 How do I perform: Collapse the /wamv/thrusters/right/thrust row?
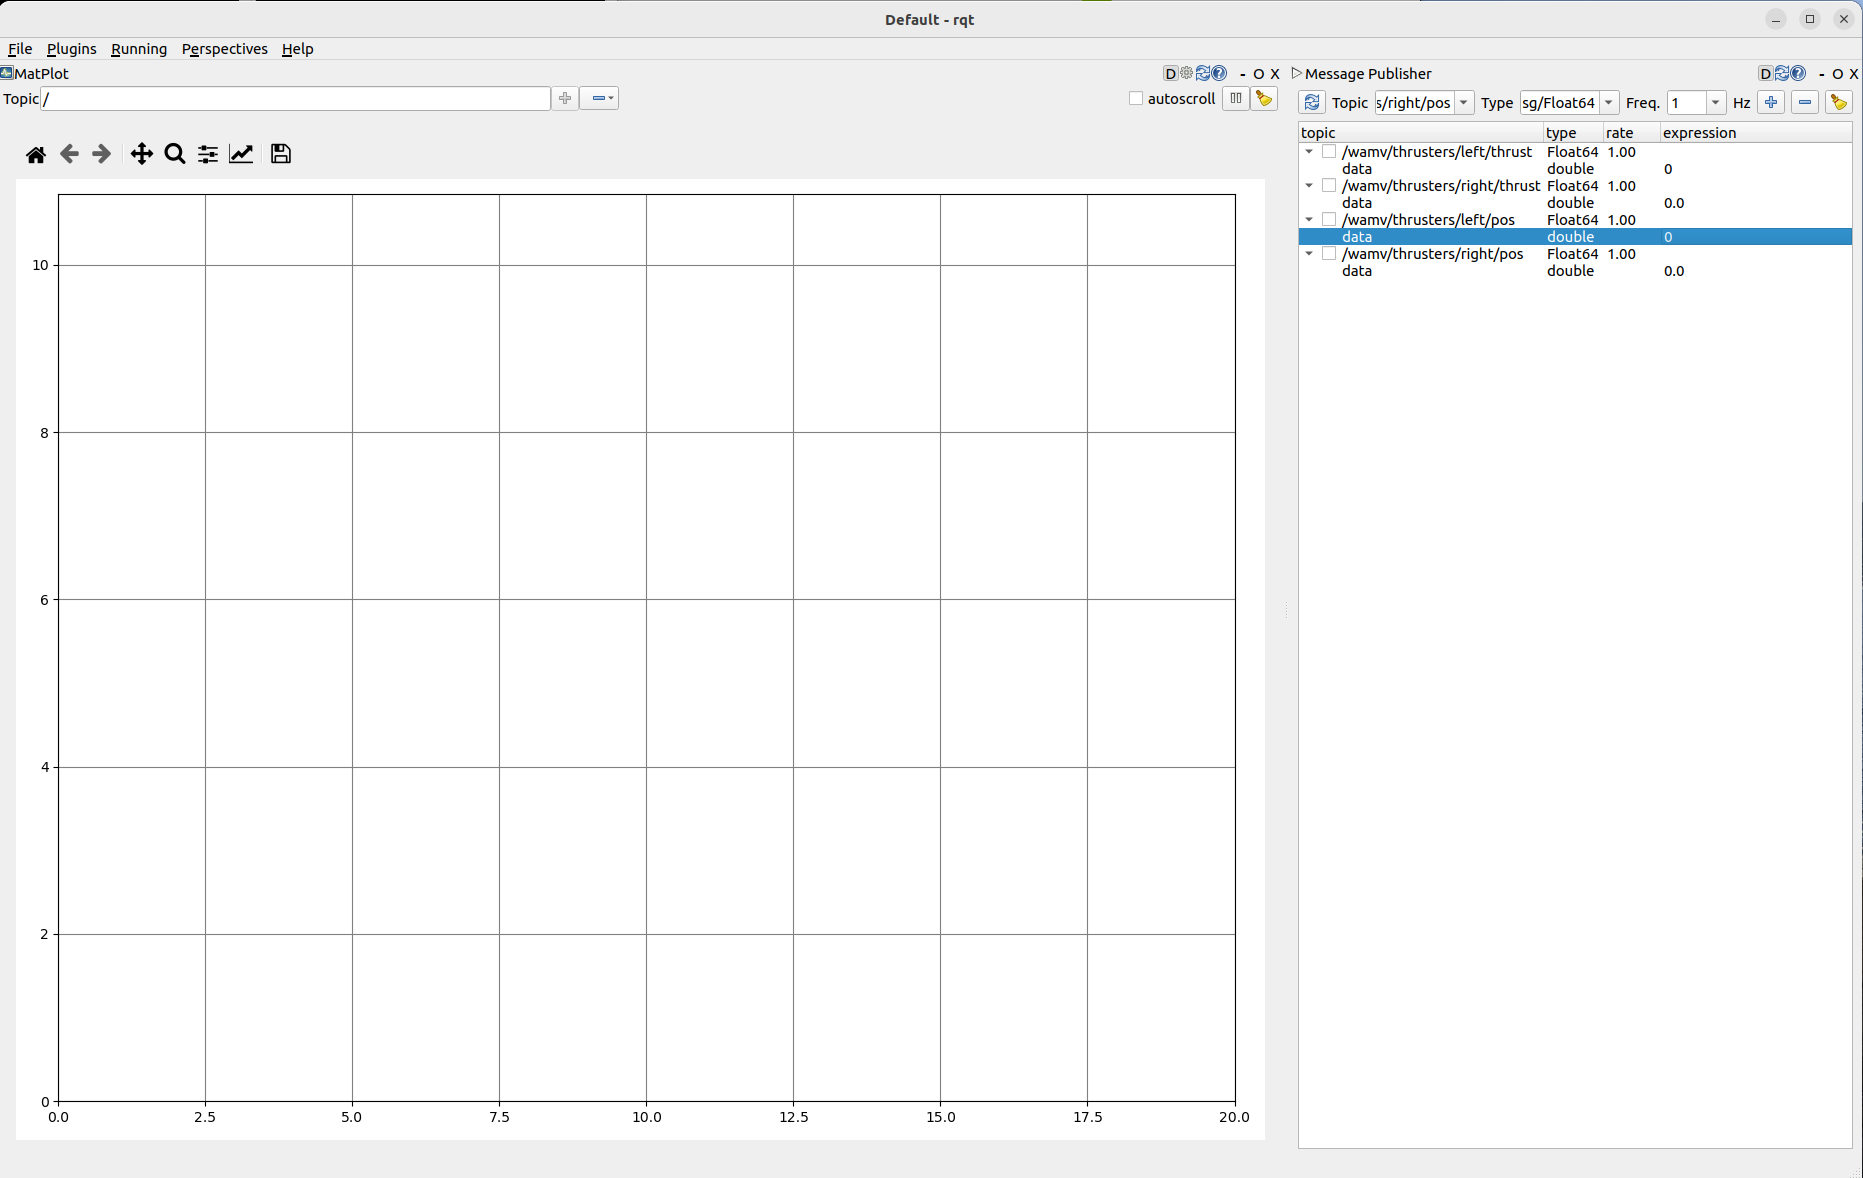1309,186
